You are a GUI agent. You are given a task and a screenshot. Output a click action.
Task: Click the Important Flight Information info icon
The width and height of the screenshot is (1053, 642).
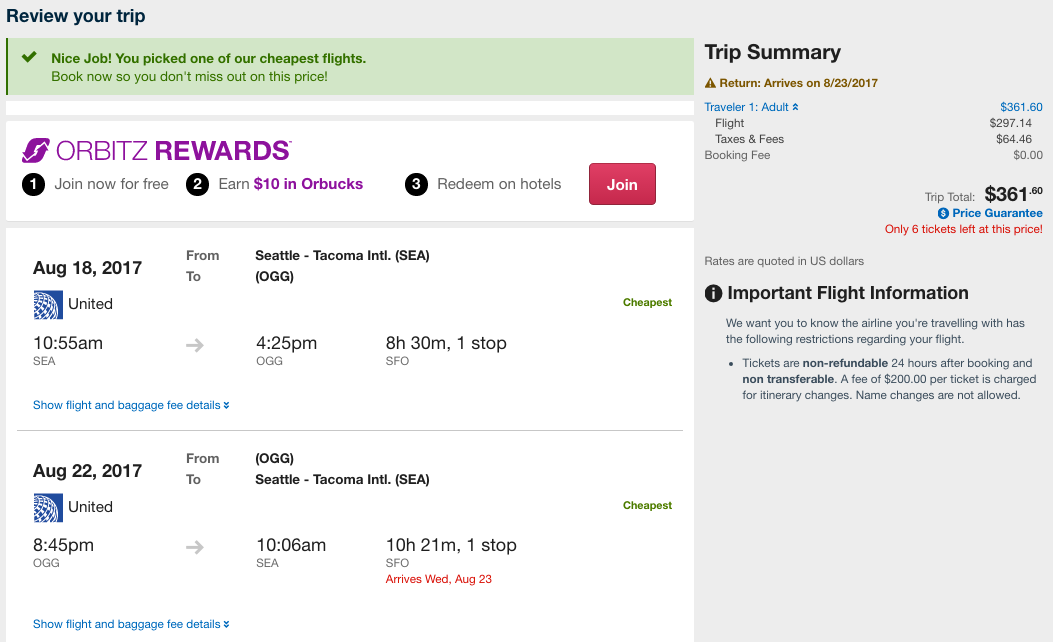click(x=714, y=293)
